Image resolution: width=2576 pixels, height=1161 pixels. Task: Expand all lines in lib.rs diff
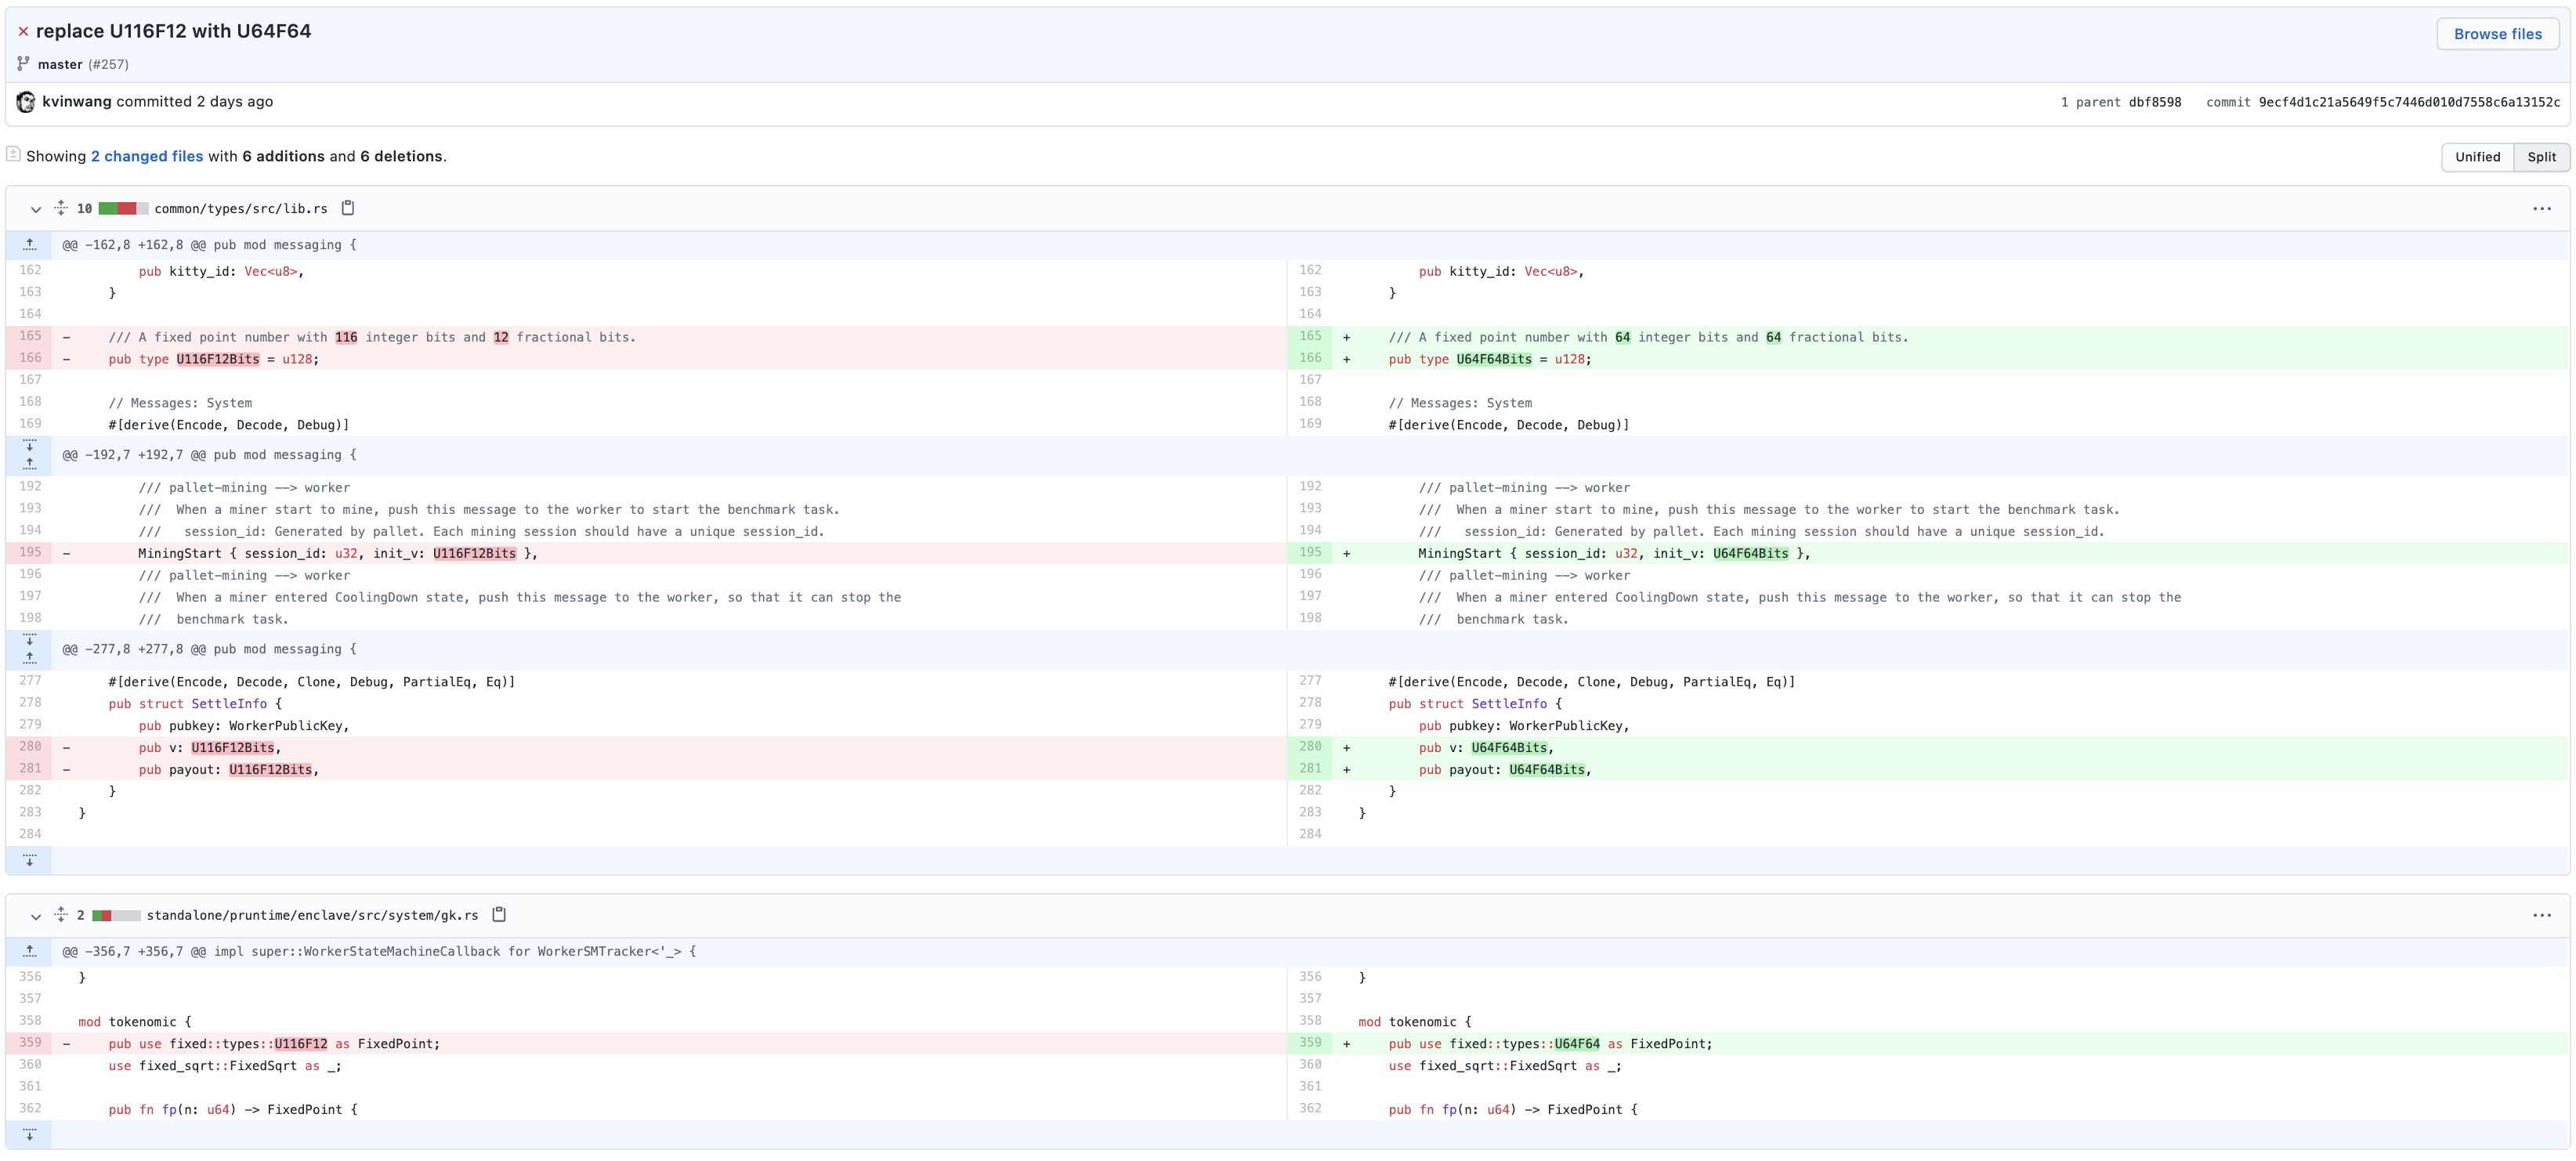[x=61, y=208]
